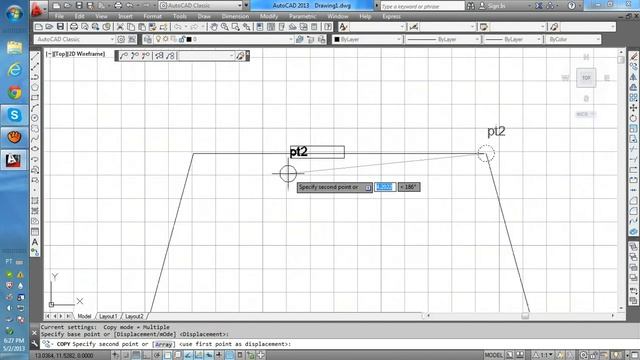The height and width of the screenshot is (360, 640).
Task: Open the Format menu
Action: [152, 16]
